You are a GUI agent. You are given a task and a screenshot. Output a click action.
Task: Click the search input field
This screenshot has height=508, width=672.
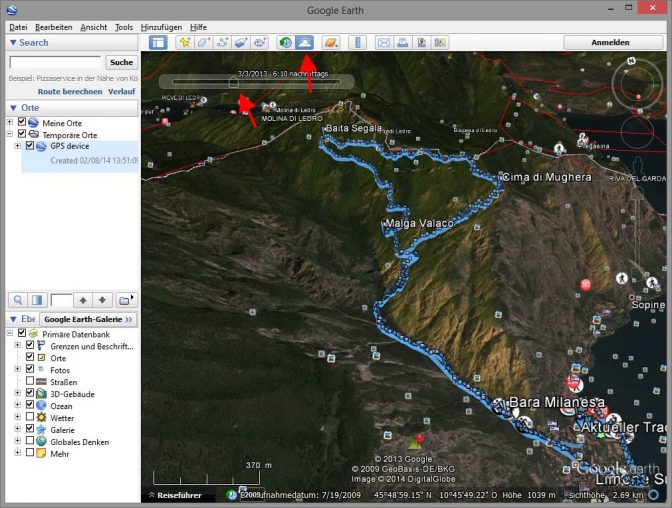(x=55, y=62)
